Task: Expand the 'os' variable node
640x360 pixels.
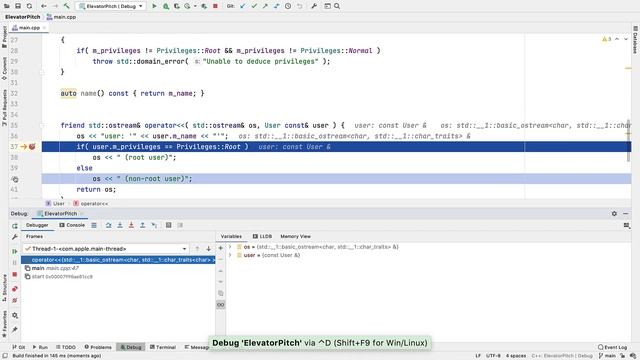Action: click(230, 247)
